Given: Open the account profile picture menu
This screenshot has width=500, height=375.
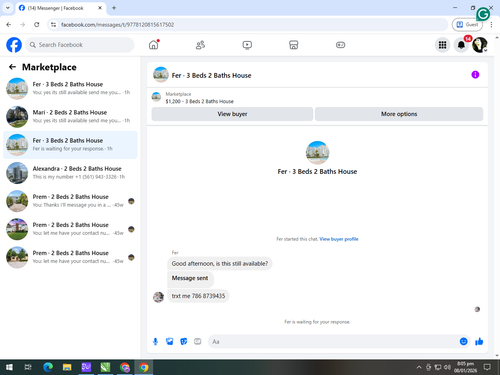Looking at the screenshot, I should coord(480,45).
